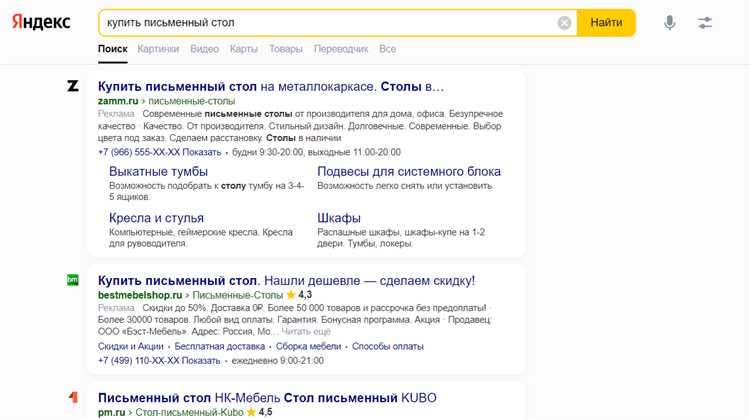Switch to the Карты tab
This screenshot has width=750, height=420.
[x=243, y=49]
